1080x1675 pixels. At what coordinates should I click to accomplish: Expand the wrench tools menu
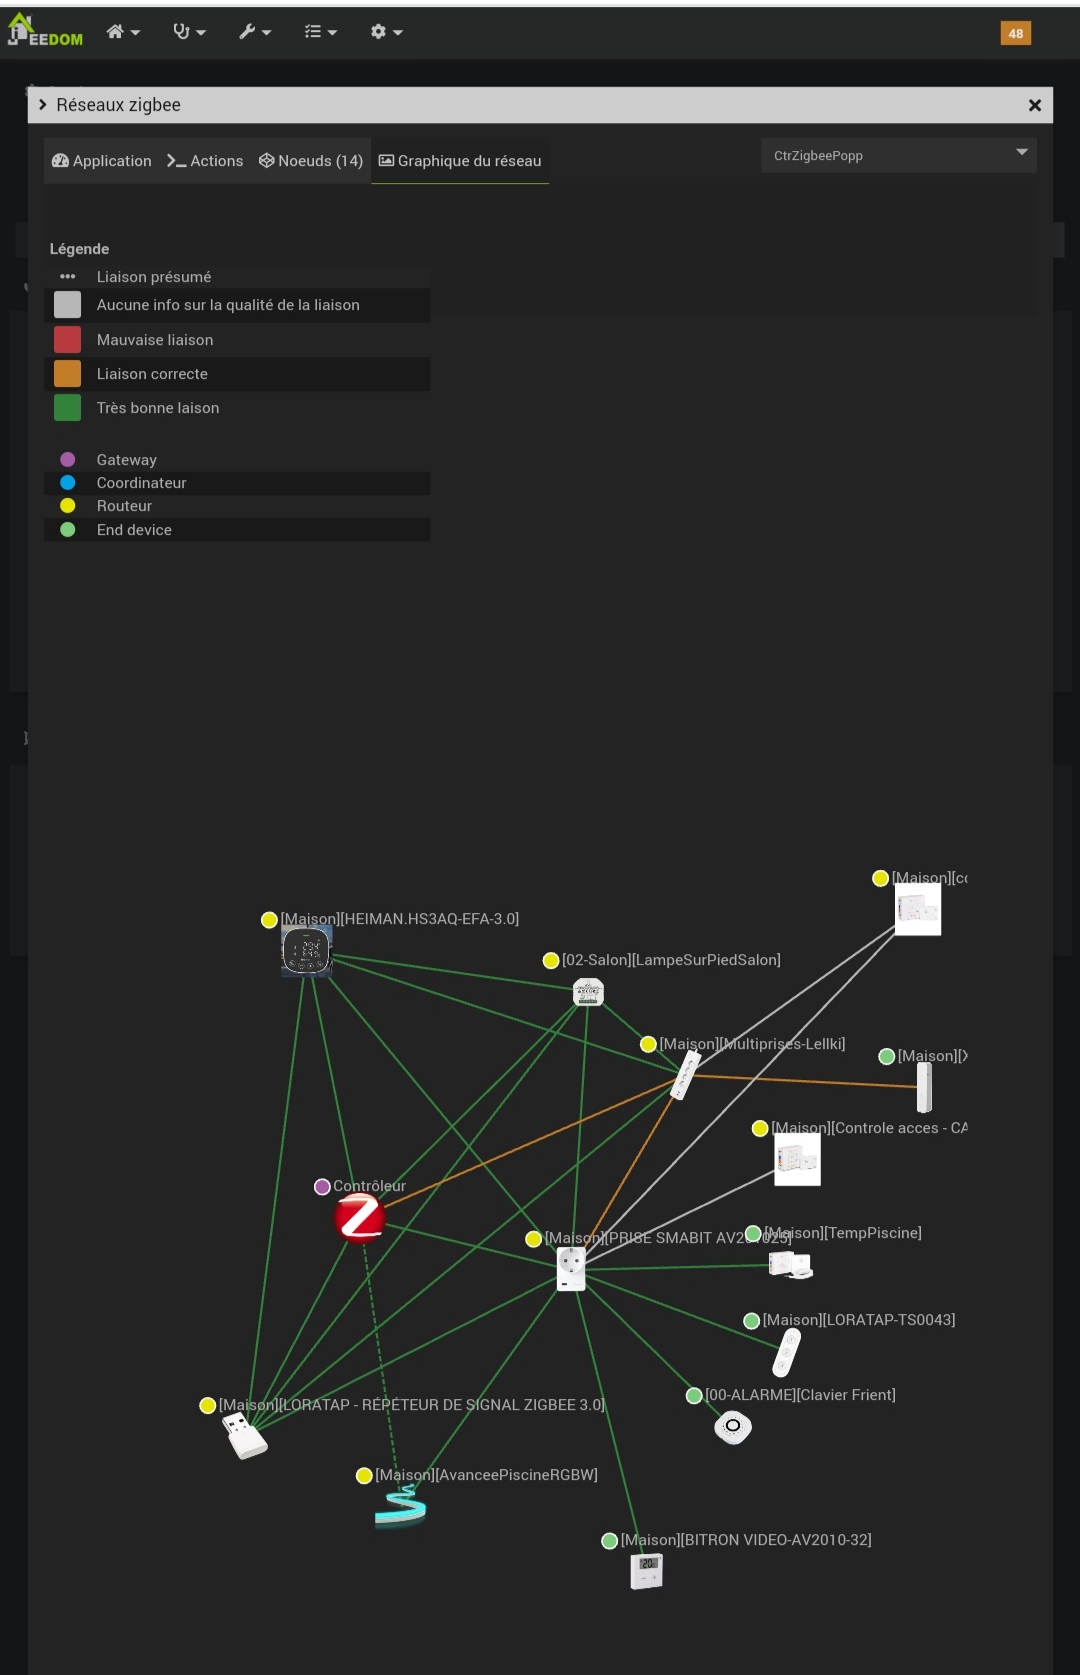point(255,32)
